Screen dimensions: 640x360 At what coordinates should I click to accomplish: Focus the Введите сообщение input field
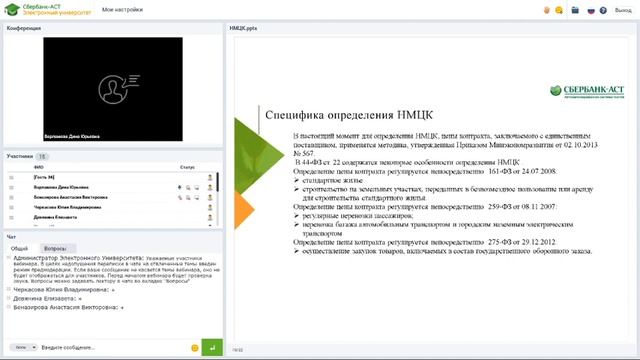113,348
